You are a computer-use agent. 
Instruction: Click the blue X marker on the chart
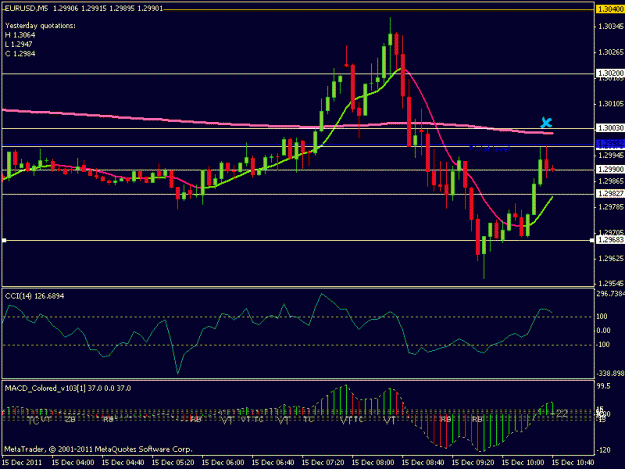click(x=546, y=122)
